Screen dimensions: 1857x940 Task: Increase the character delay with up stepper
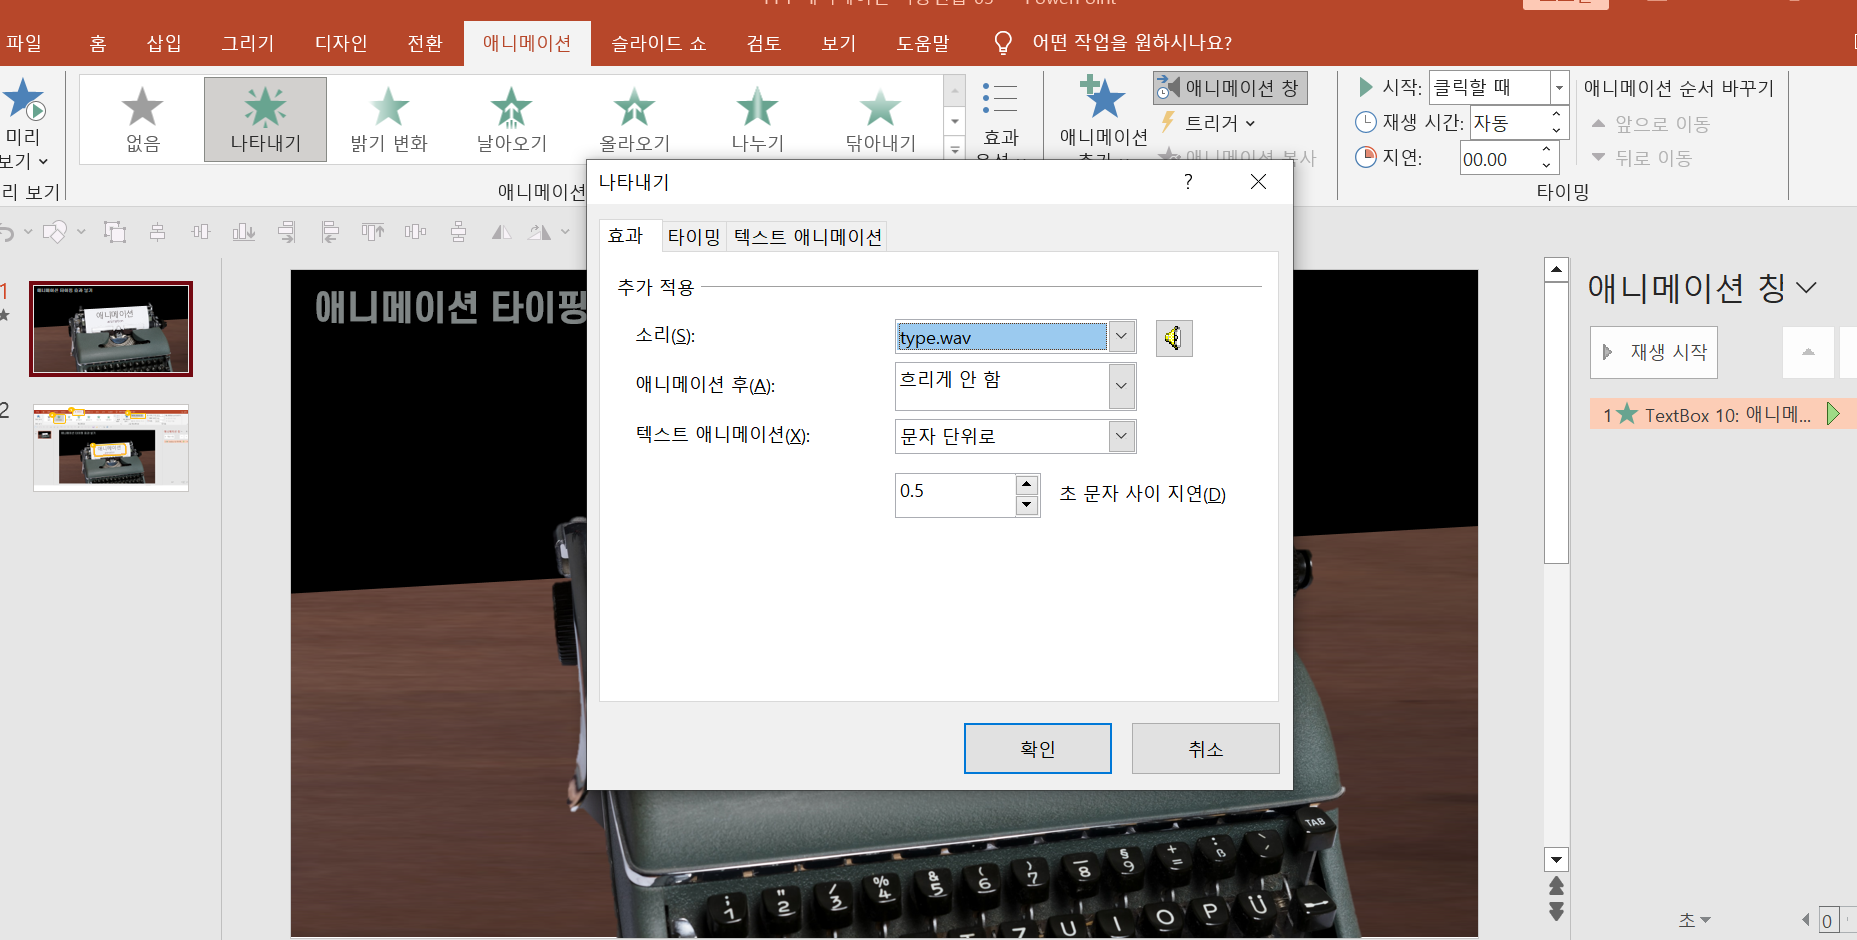(x=1026, y=484)
